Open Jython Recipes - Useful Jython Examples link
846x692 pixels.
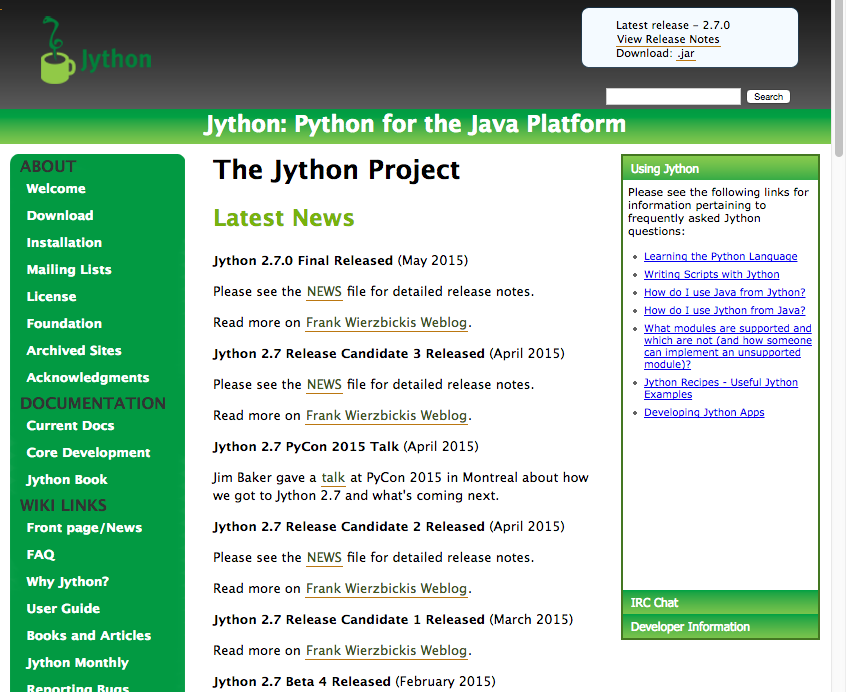(721, 388)
